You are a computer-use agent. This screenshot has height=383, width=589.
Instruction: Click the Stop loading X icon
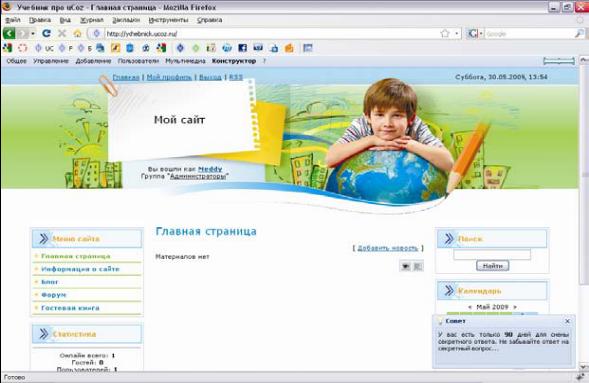coord(62,33)
